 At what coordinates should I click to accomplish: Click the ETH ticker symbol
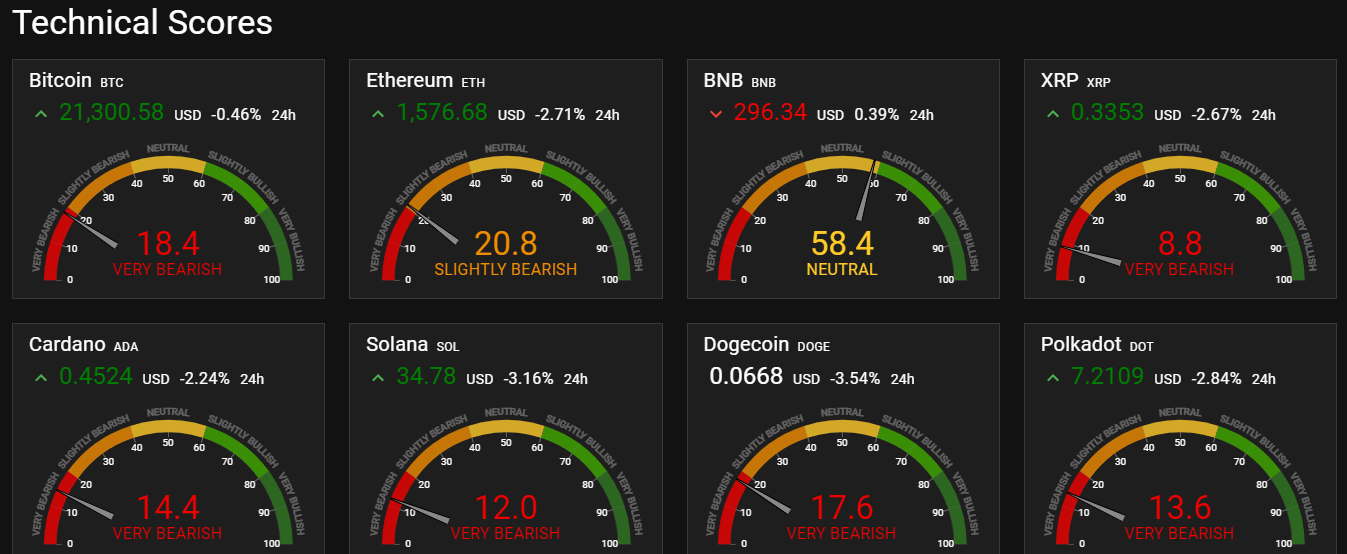(473, 83)
